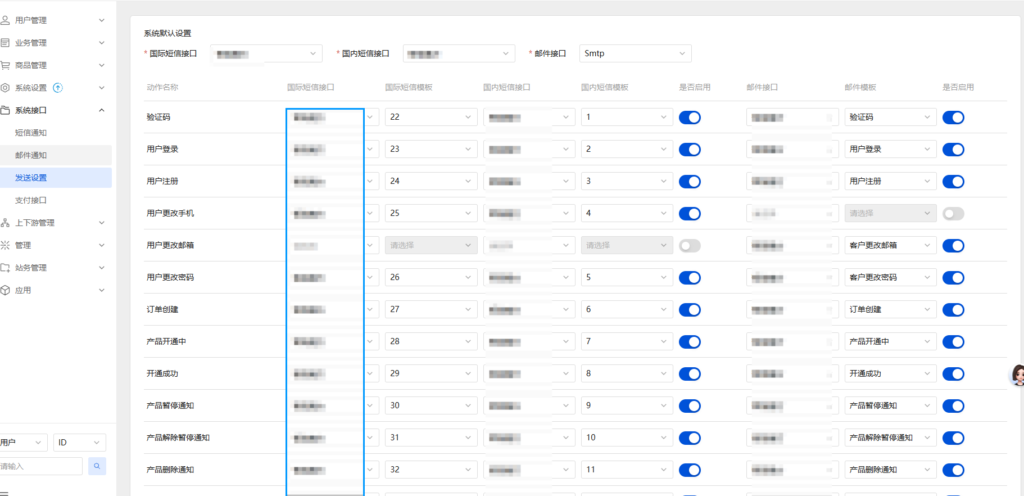Open the default 国际短信接口 dropdown at top
The width and height of the screenshot is (1024, 496).
pyautogui.click(x=266, y=54)
